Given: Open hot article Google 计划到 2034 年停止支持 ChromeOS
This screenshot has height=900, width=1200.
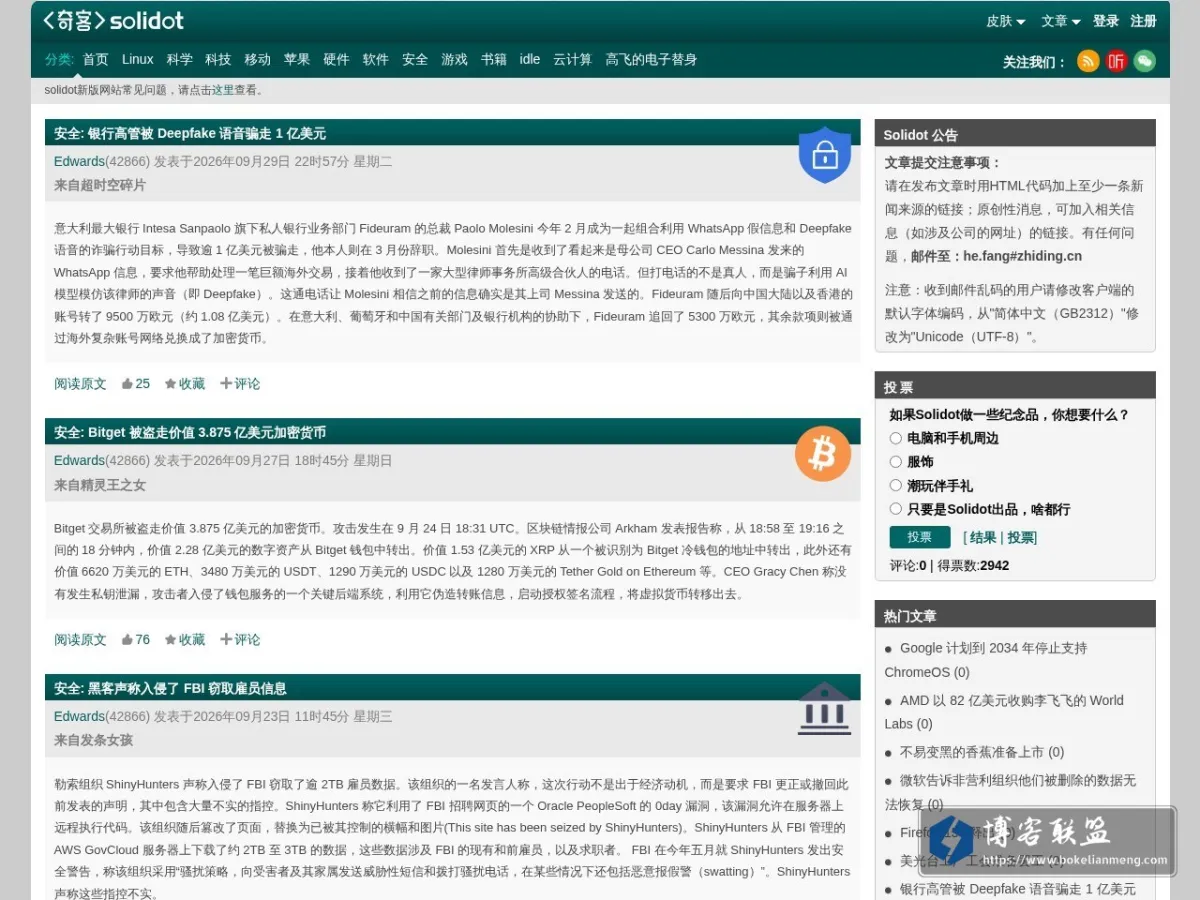Looking at the screenshot, I should point(985,660).
